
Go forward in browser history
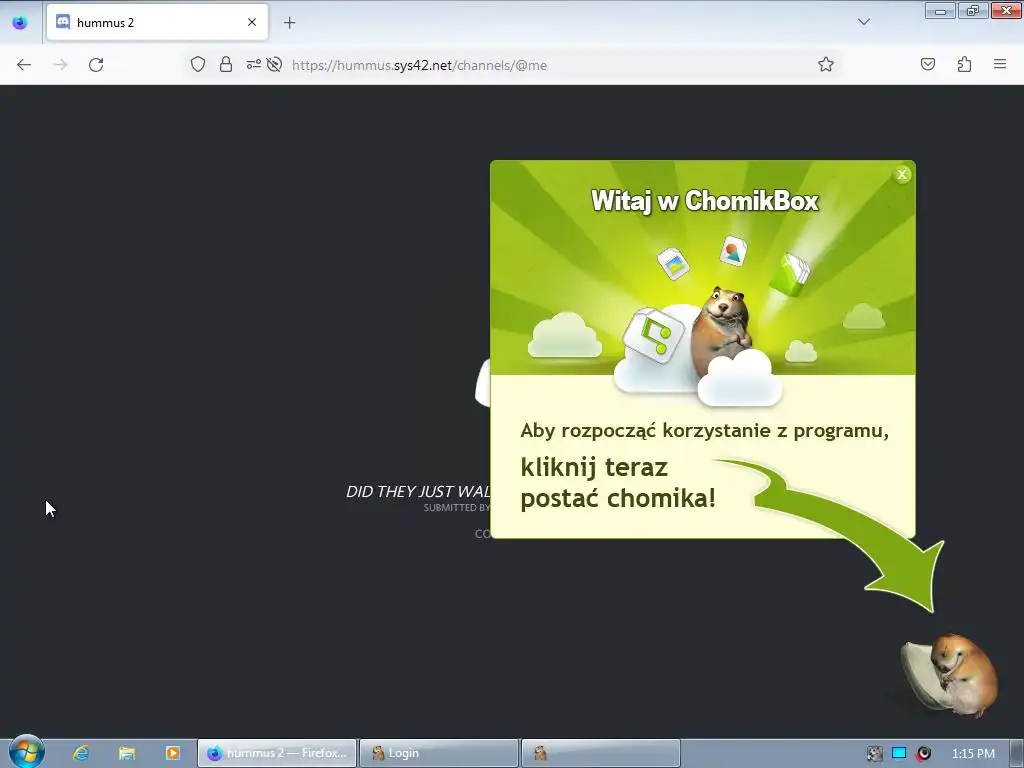pyautogui.click(x=60, y=65)
